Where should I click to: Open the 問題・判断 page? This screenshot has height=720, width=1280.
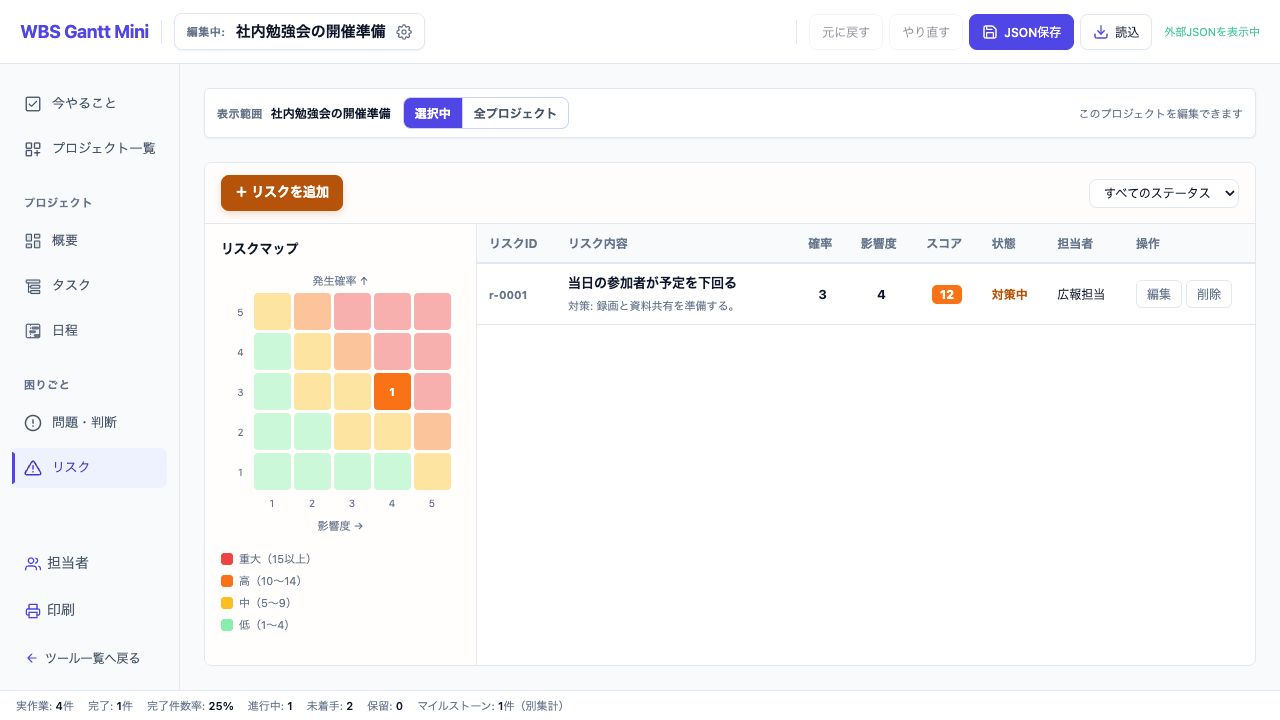(89, 422)
